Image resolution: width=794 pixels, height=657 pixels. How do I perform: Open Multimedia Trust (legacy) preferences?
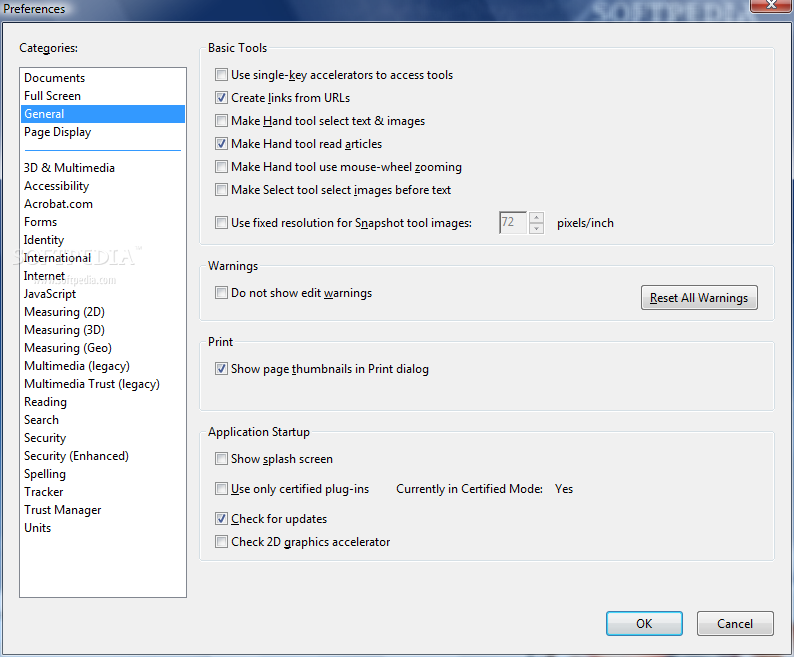103,384
